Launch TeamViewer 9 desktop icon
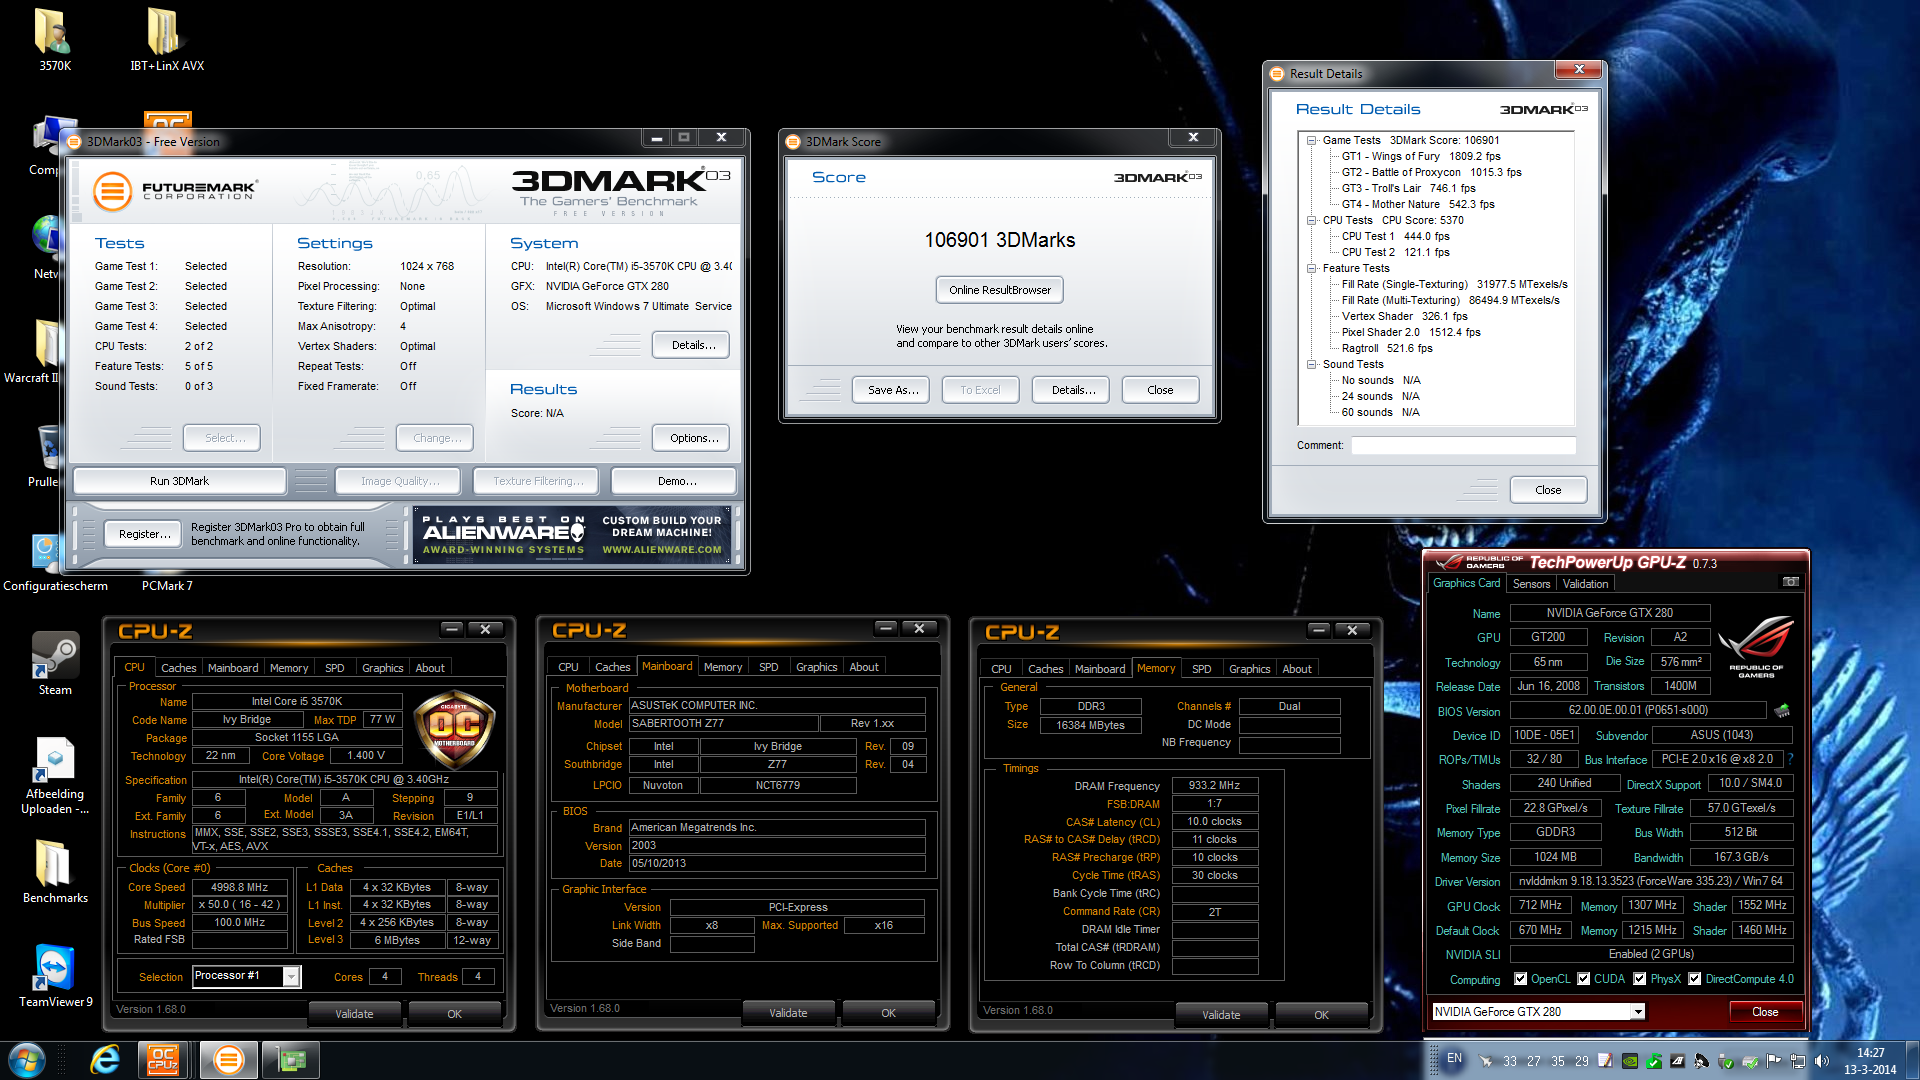Screen dimensions: 1920x1080 coord(55,975)
